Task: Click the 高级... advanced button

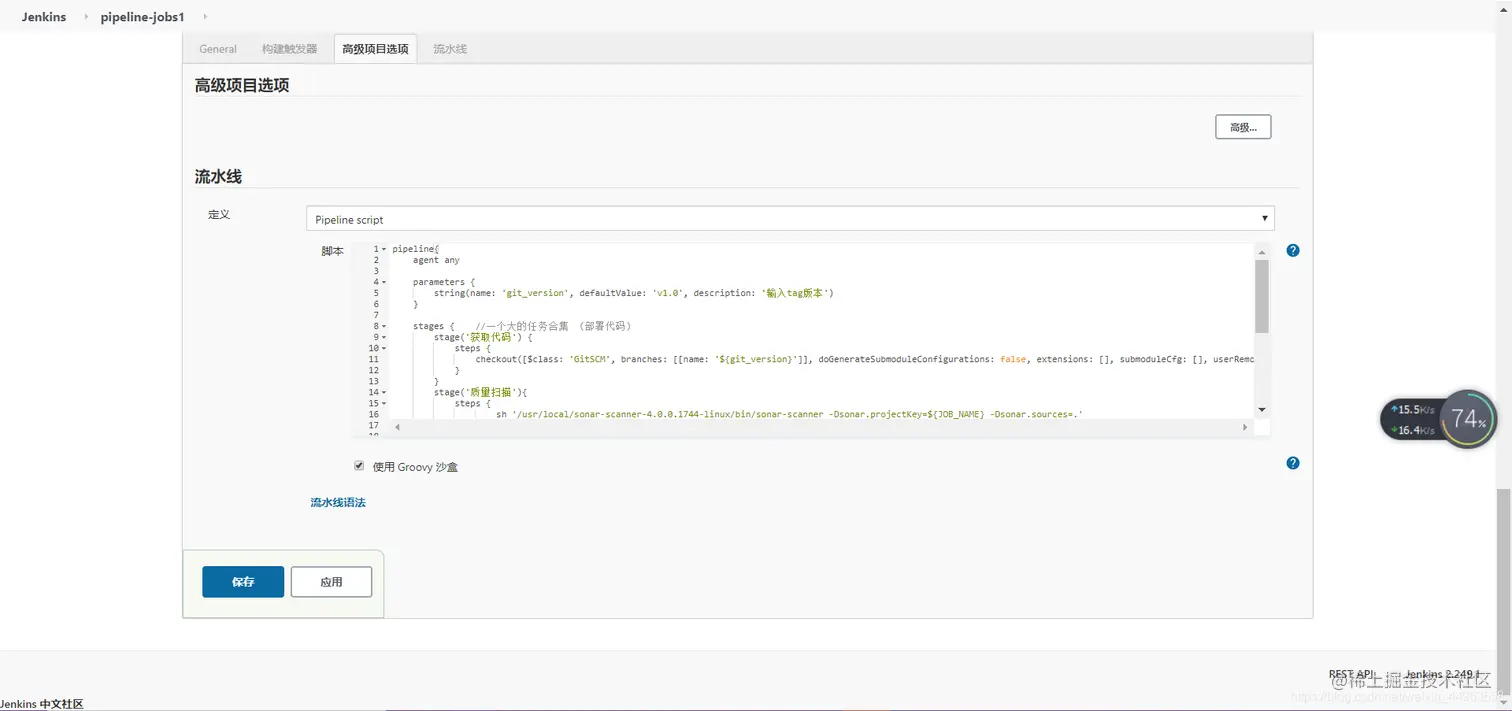Action: 1243,127
